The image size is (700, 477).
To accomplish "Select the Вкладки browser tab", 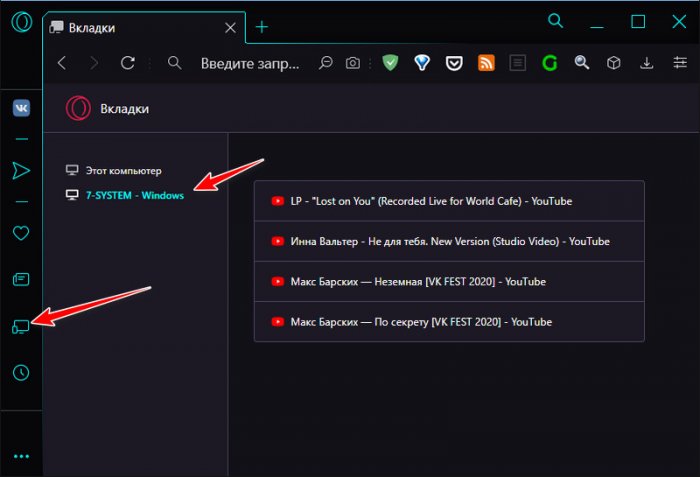I will (x=144, y=28).
